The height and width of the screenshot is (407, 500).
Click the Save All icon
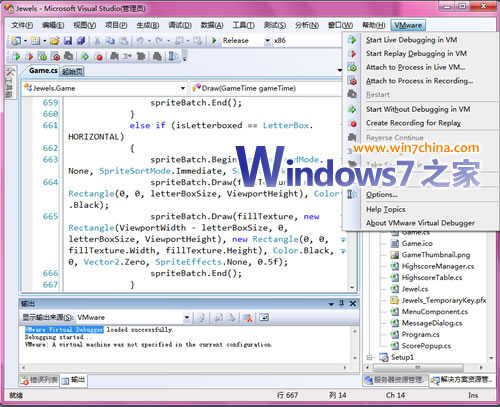(81, 41)
